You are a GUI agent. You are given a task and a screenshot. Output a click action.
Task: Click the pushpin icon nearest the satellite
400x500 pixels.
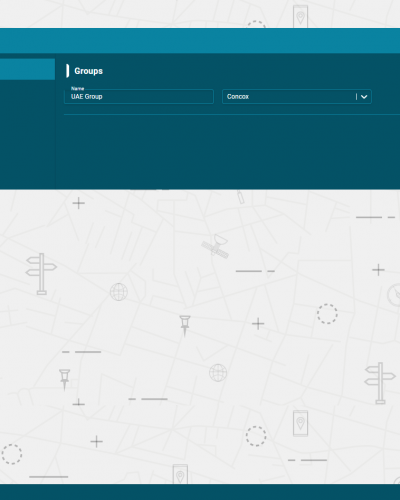click(x=185, y=326)
